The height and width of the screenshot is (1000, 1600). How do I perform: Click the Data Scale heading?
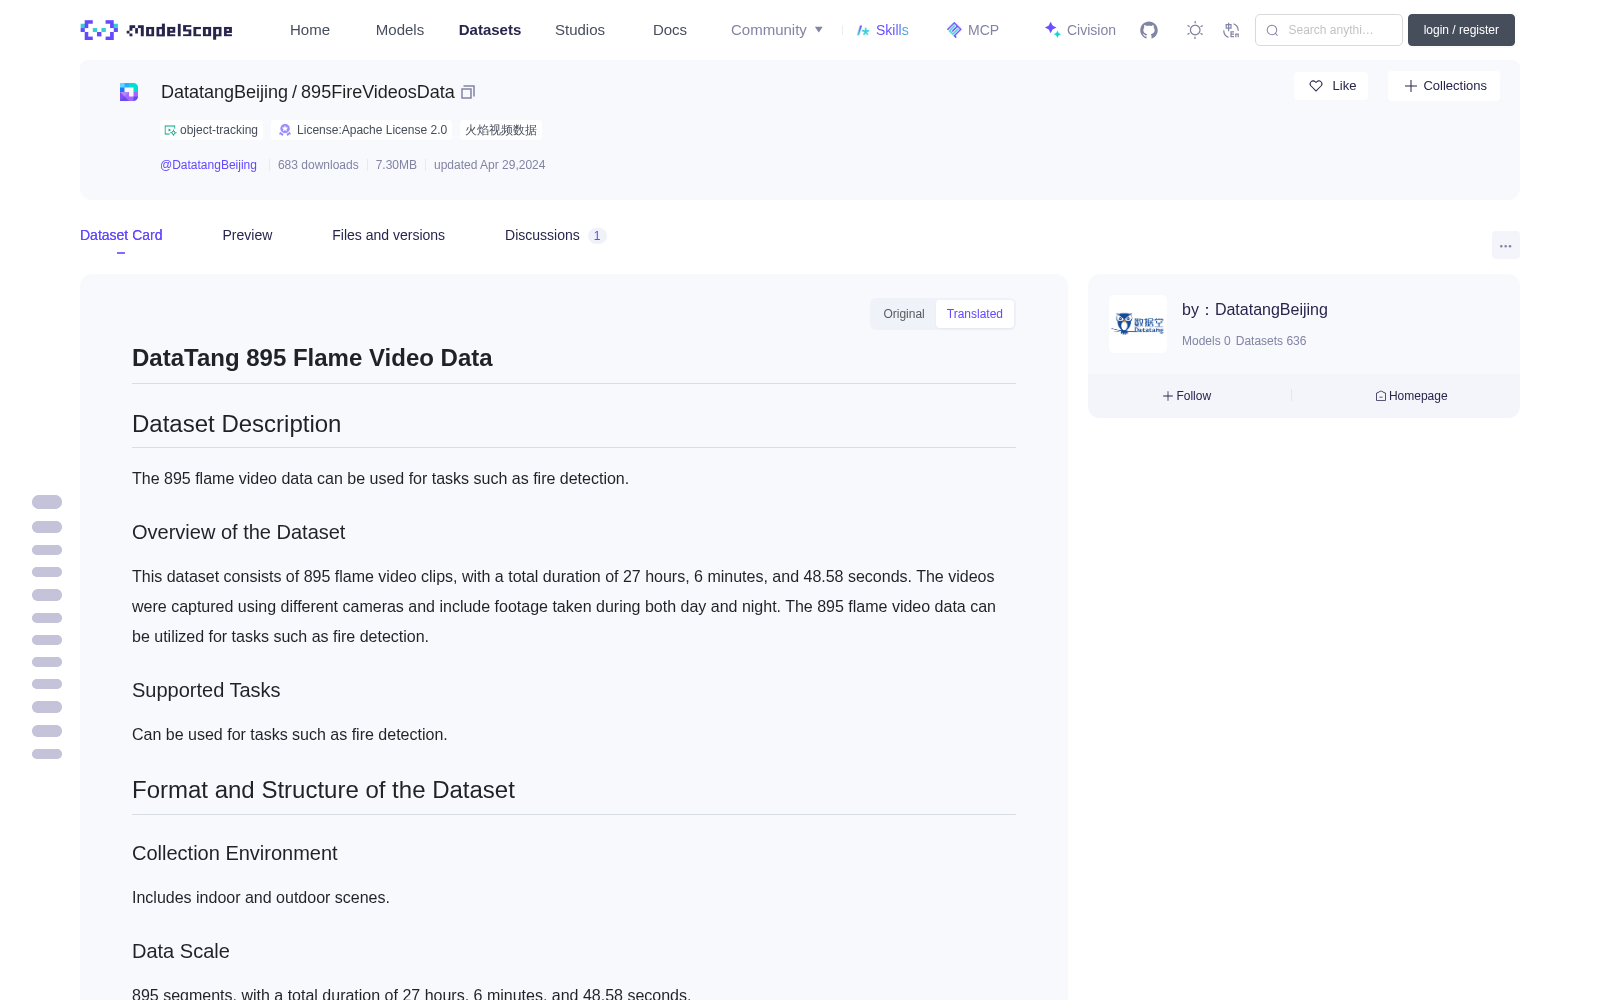tap(181, 952)
